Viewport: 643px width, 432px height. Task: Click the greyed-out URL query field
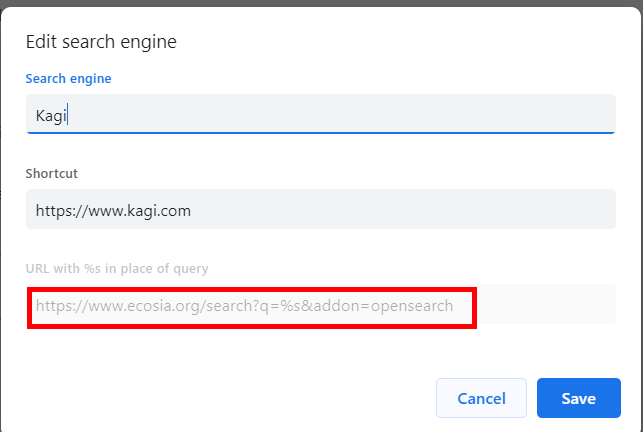(320, 305)
